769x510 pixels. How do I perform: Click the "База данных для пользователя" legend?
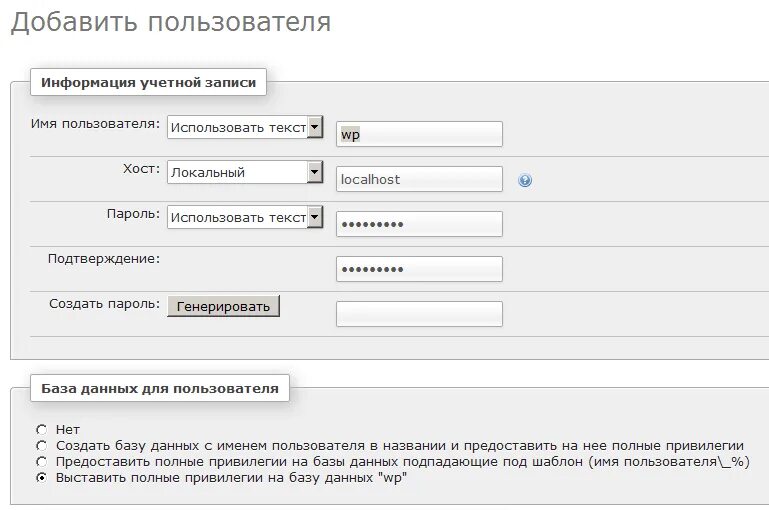(160, 388)
